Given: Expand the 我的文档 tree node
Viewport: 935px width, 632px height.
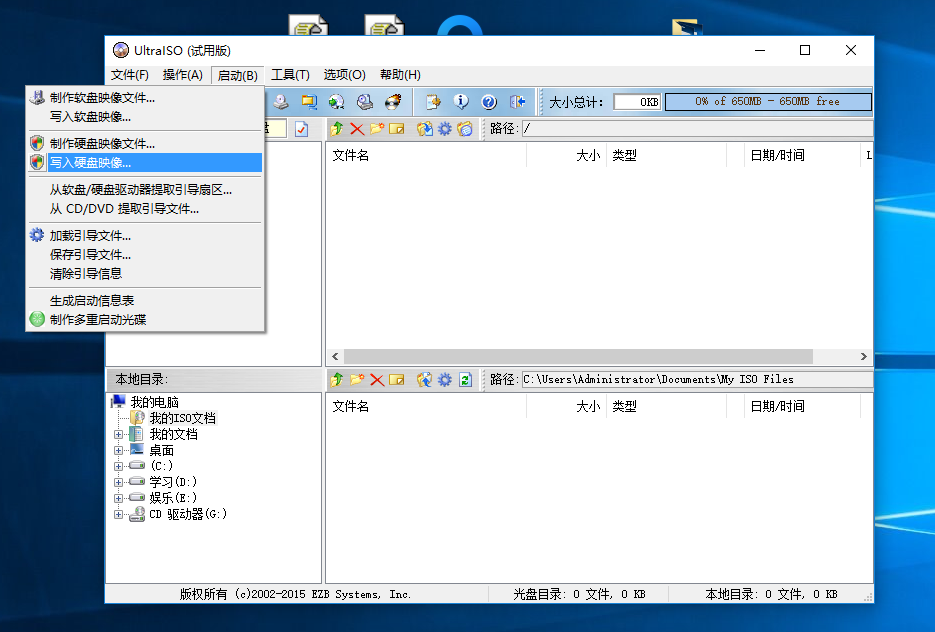Looking at the screenshot, I should click(118, 435).
